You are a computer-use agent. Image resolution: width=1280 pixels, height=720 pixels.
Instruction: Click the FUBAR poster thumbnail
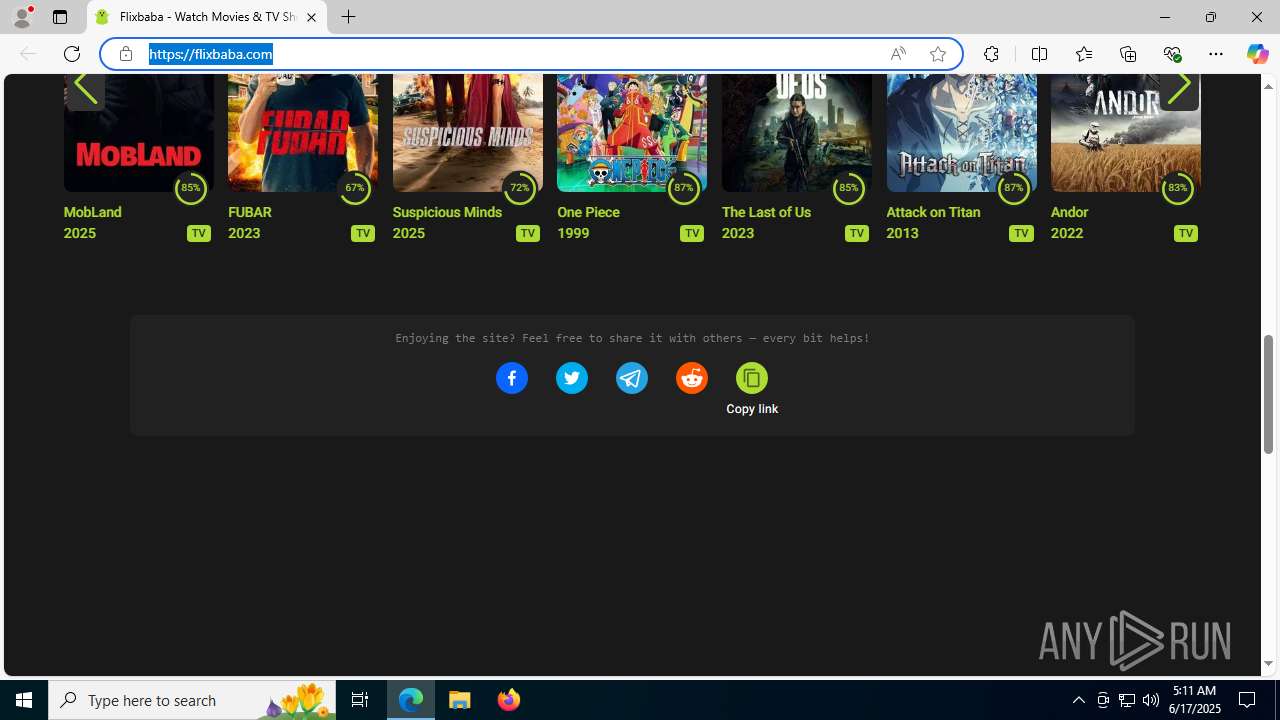click(x=302, y=133)
